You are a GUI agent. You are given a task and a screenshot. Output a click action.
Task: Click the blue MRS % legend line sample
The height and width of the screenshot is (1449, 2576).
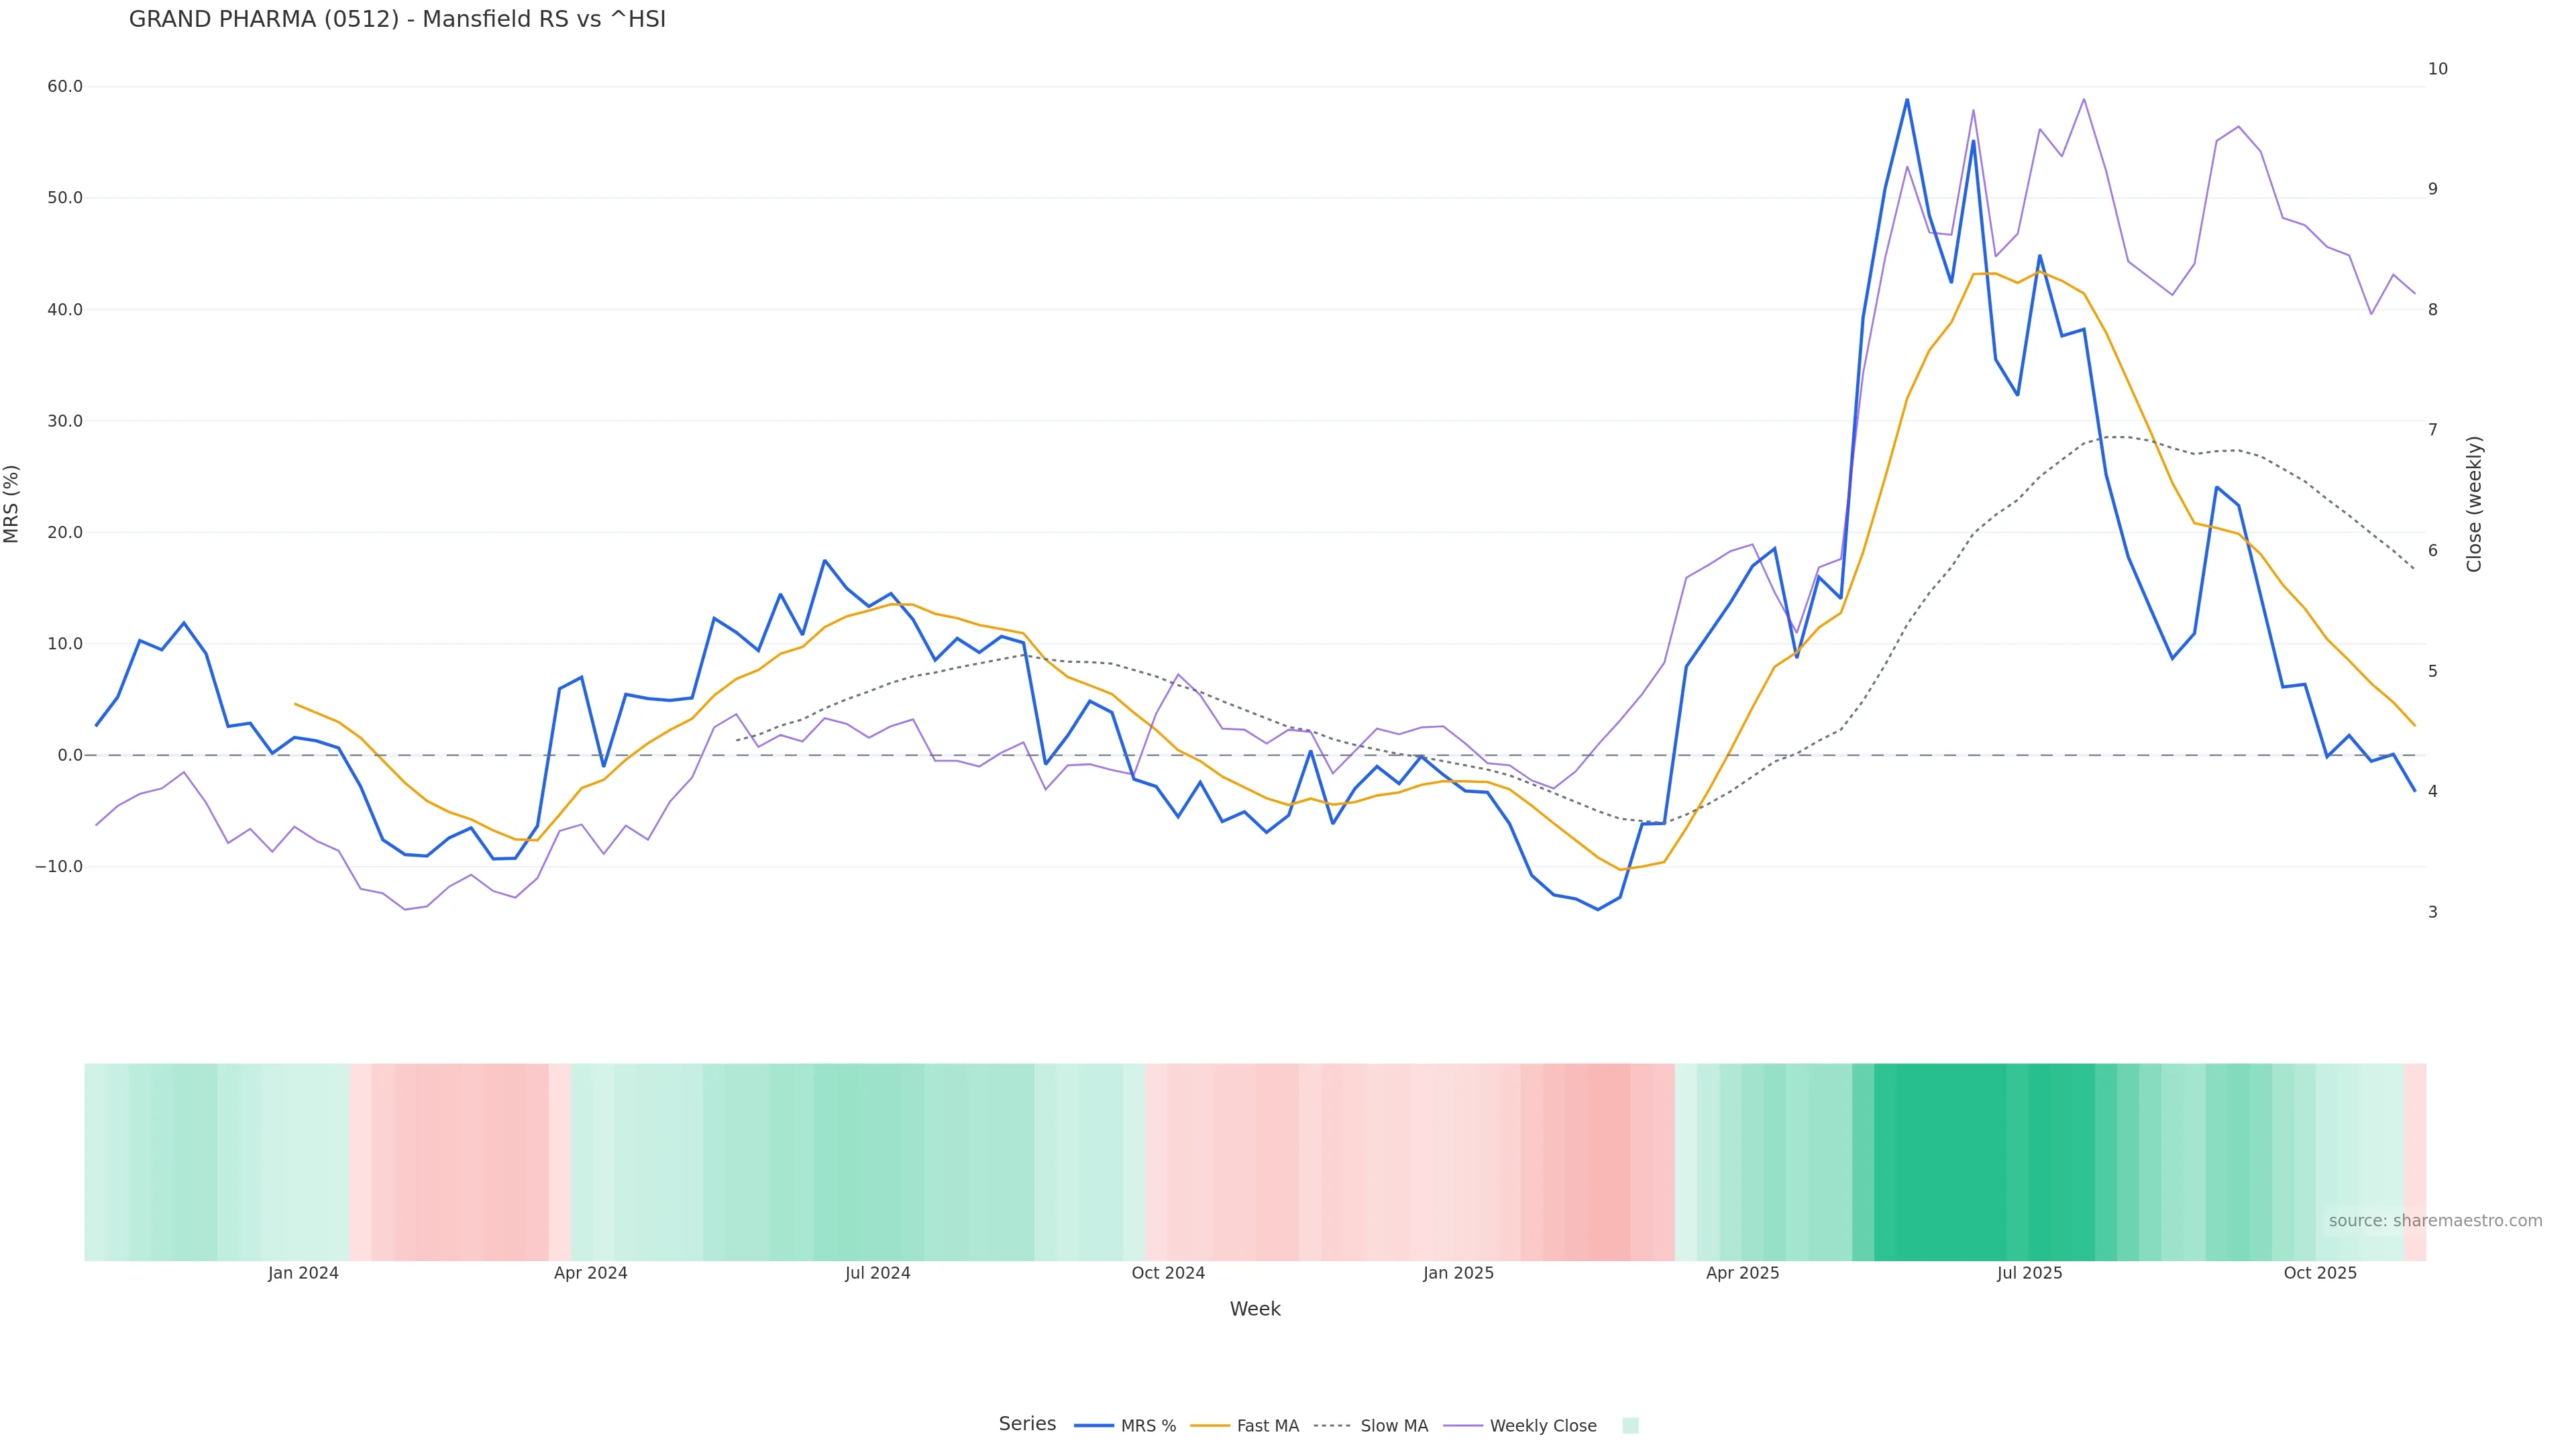pyautogui.click(x=1093, y=1426)
